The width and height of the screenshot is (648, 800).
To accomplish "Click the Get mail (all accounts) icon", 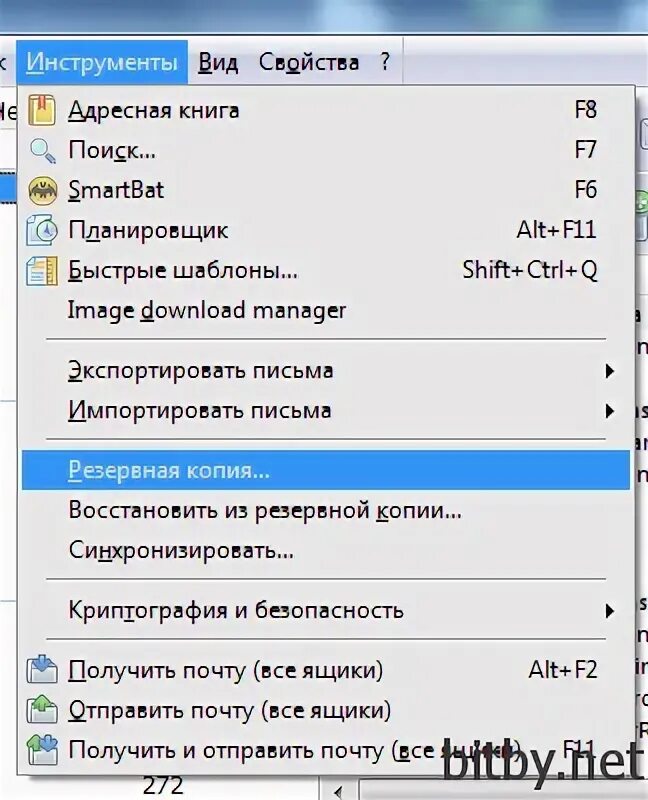I will point(43,670).
